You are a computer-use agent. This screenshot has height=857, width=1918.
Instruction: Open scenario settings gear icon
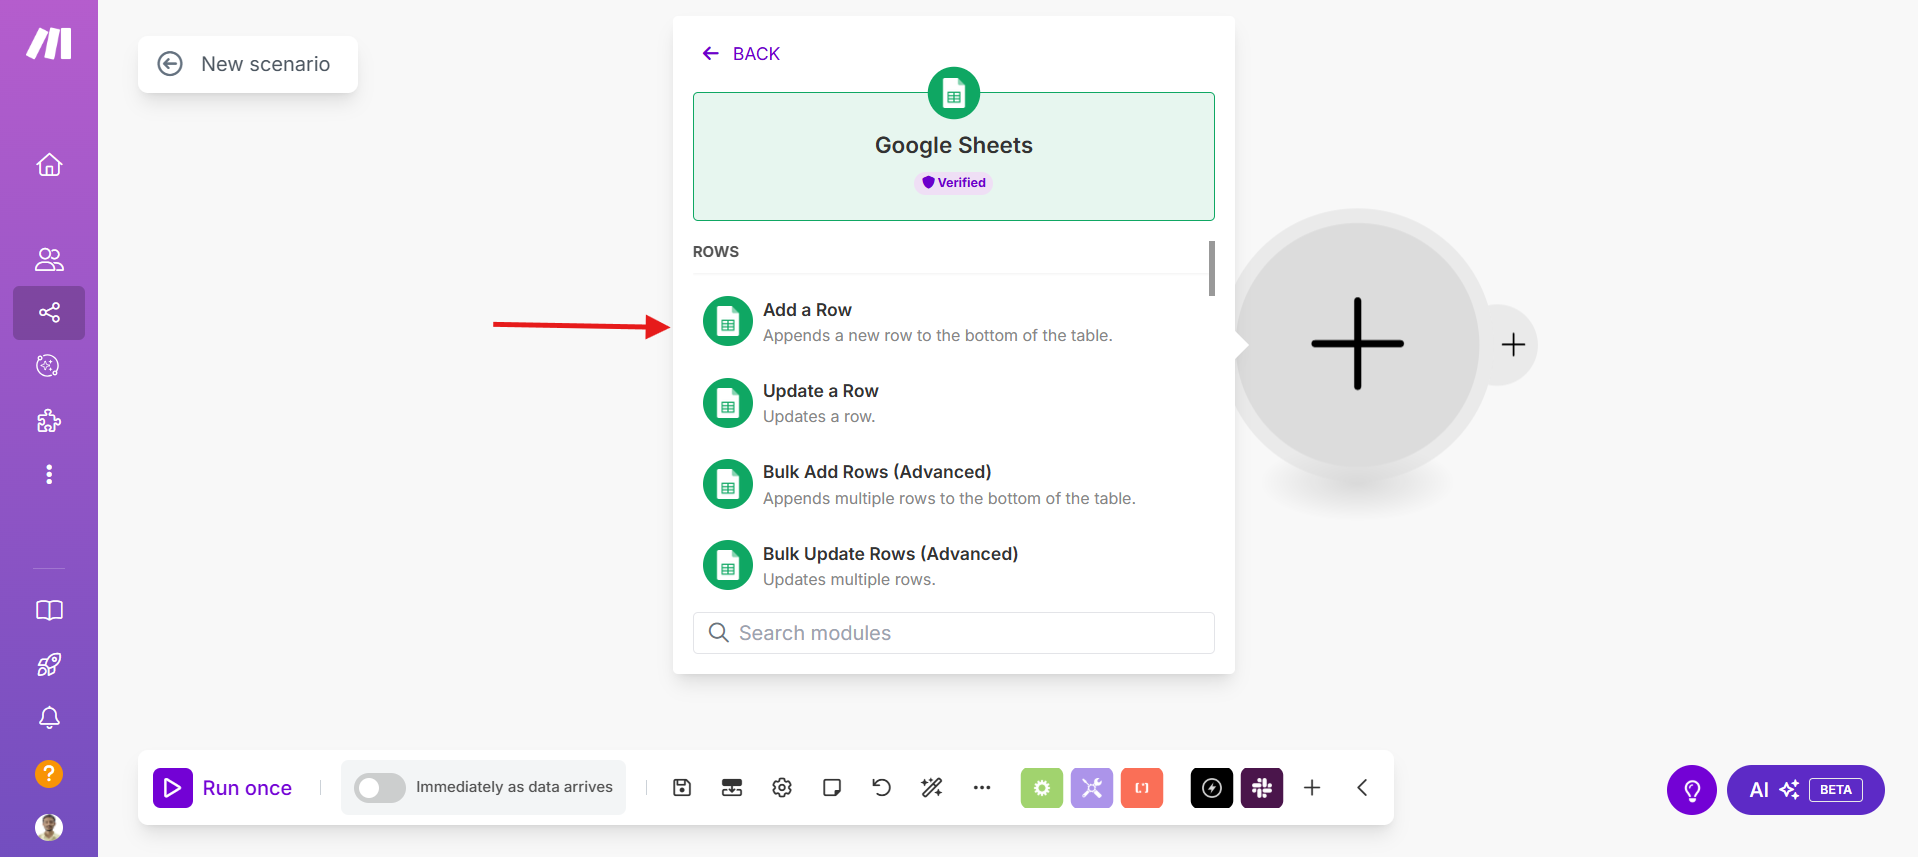pyautogui.click(x=782, y=788)
